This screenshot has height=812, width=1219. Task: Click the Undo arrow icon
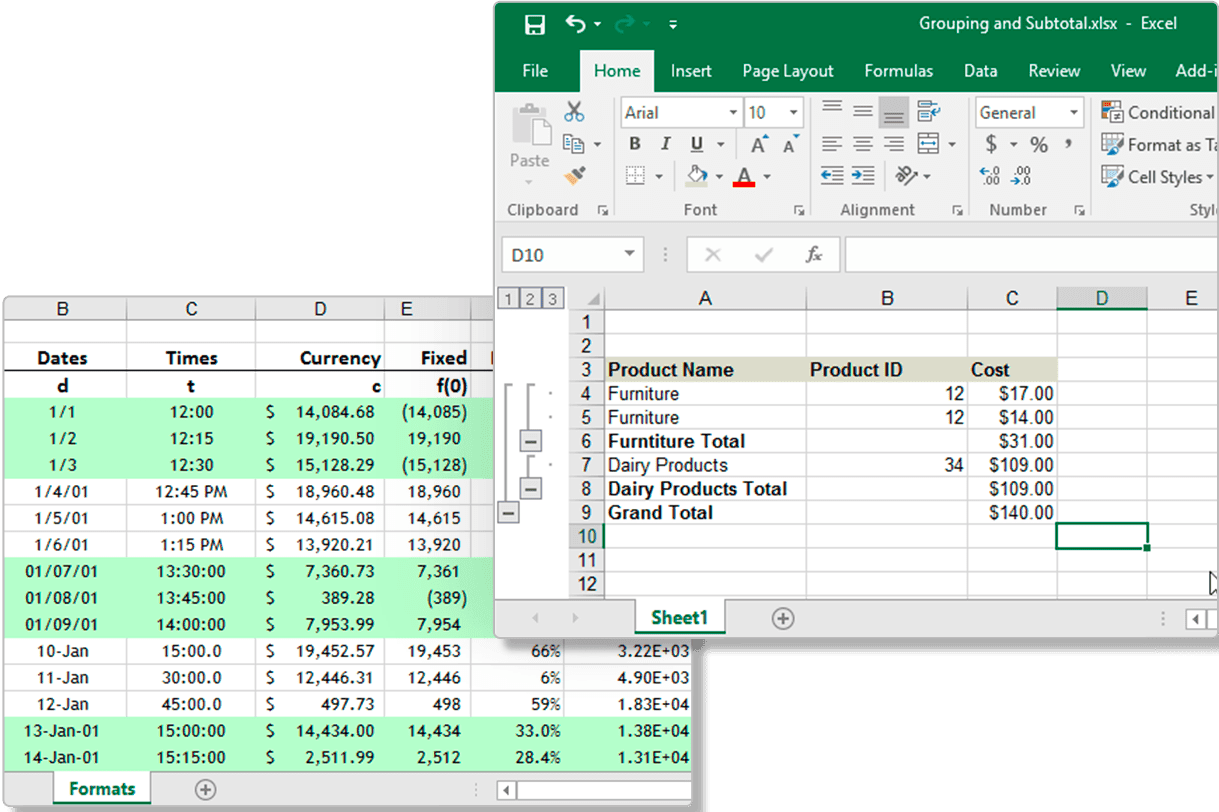(x=576, y=23)
